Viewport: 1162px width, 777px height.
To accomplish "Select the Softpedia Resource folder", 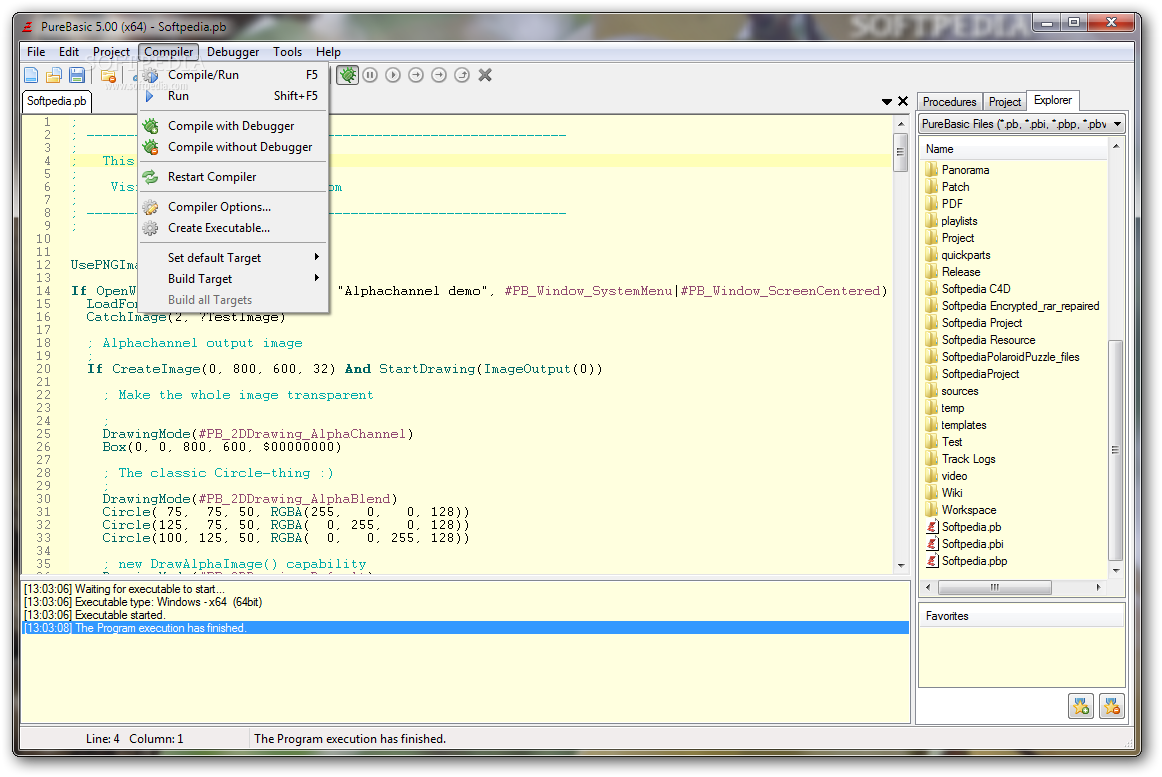I will coord(989,340).
